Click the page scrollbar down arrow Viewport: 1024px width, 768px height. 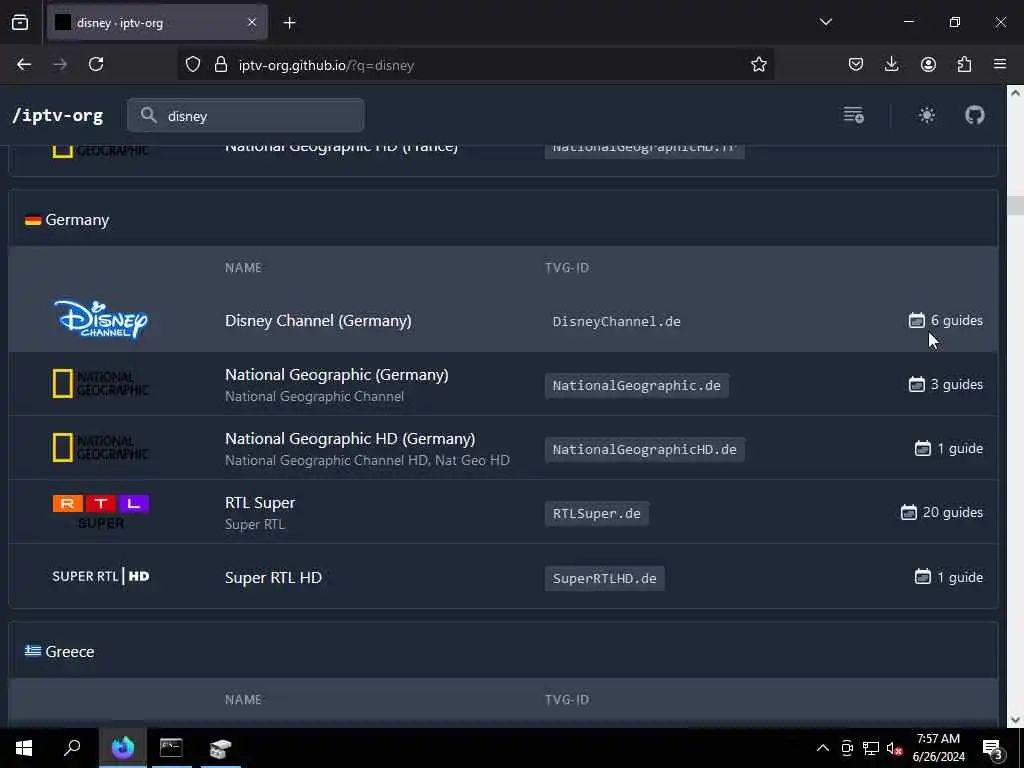tap(1015, 720)
